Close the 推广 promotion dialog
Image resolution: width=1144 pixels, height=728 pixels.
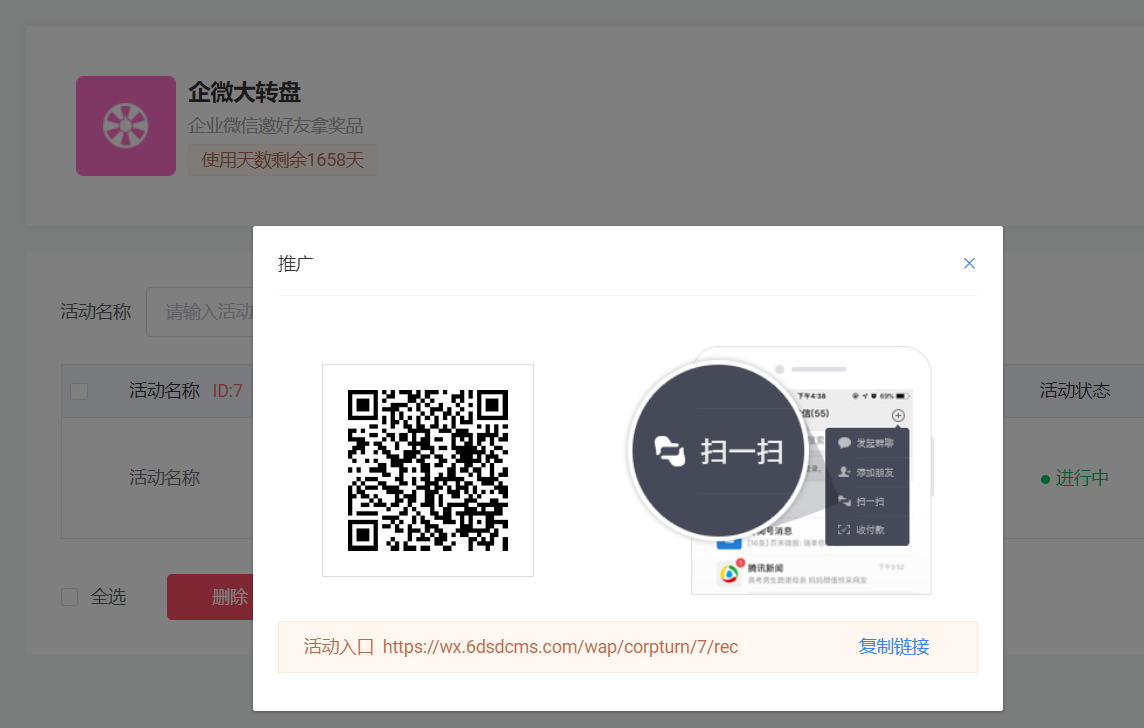click(x=969, y=263)
